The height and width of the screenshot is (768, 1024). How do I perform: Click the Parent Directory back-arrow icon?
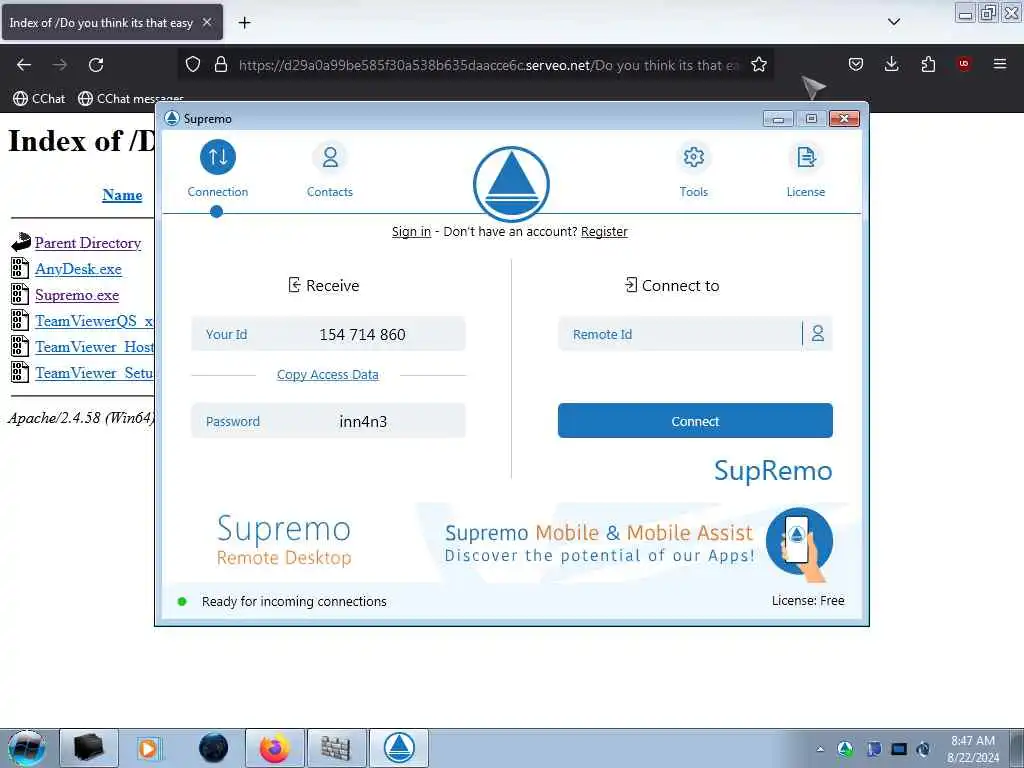[20, 242]
